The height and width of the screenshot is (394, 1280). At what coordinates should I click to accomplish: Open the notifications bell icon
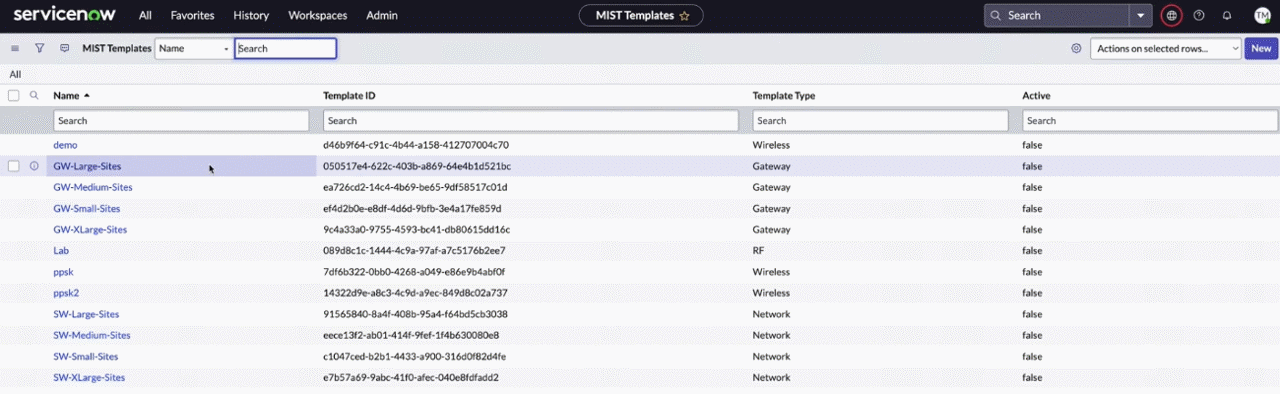1227,16
